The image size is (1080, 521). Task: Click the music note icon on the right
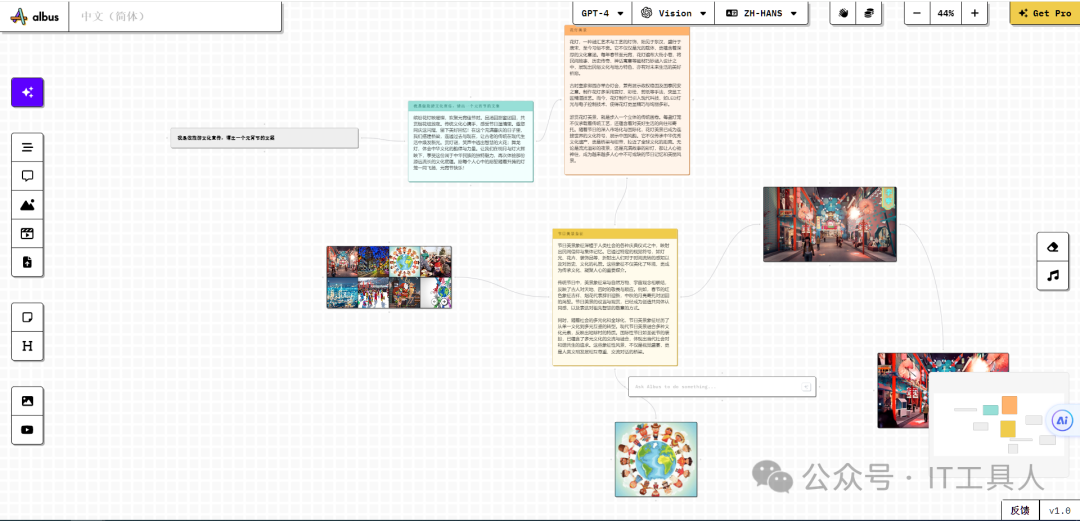point(1052,276)
